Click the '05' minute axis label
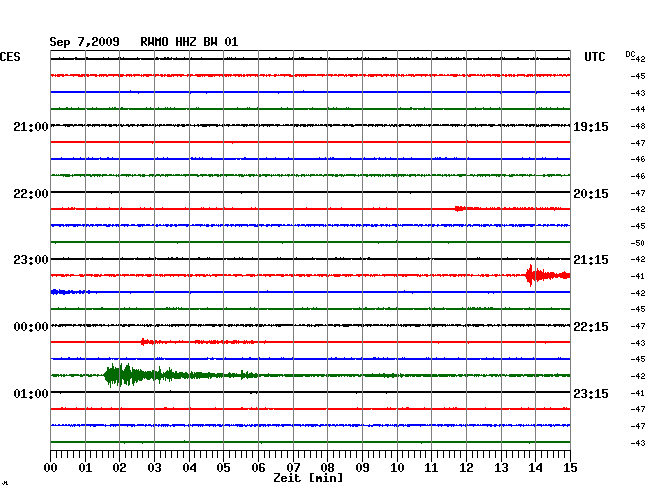The height and width of the screenshot is (494, 650). 223,468
